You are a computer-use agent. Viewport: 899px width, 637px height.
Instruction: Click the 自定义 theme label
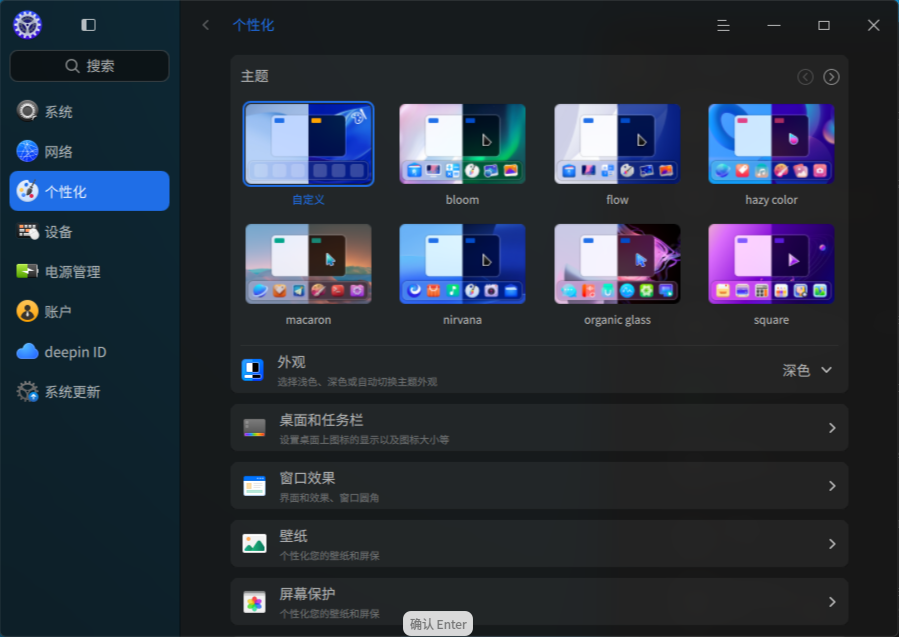pyautogui.click(x=308, y=200)
